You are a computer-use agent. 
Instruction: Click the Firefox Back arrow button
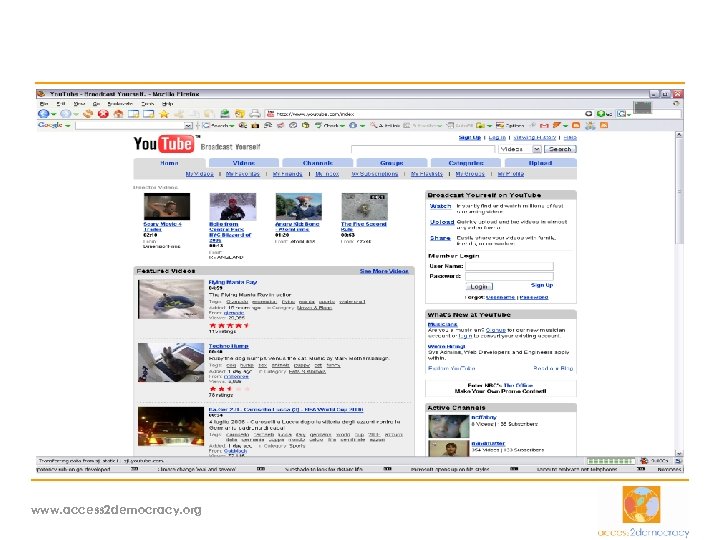[44, 113]
